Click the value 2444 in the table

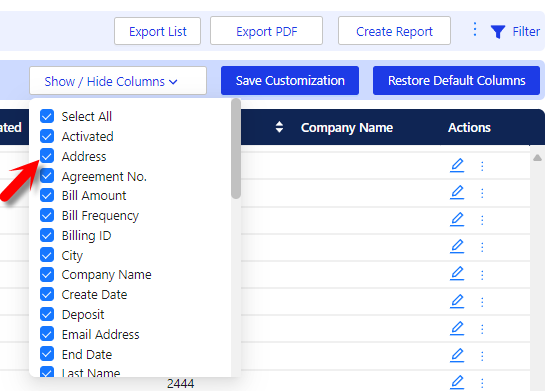coord(181,384)
